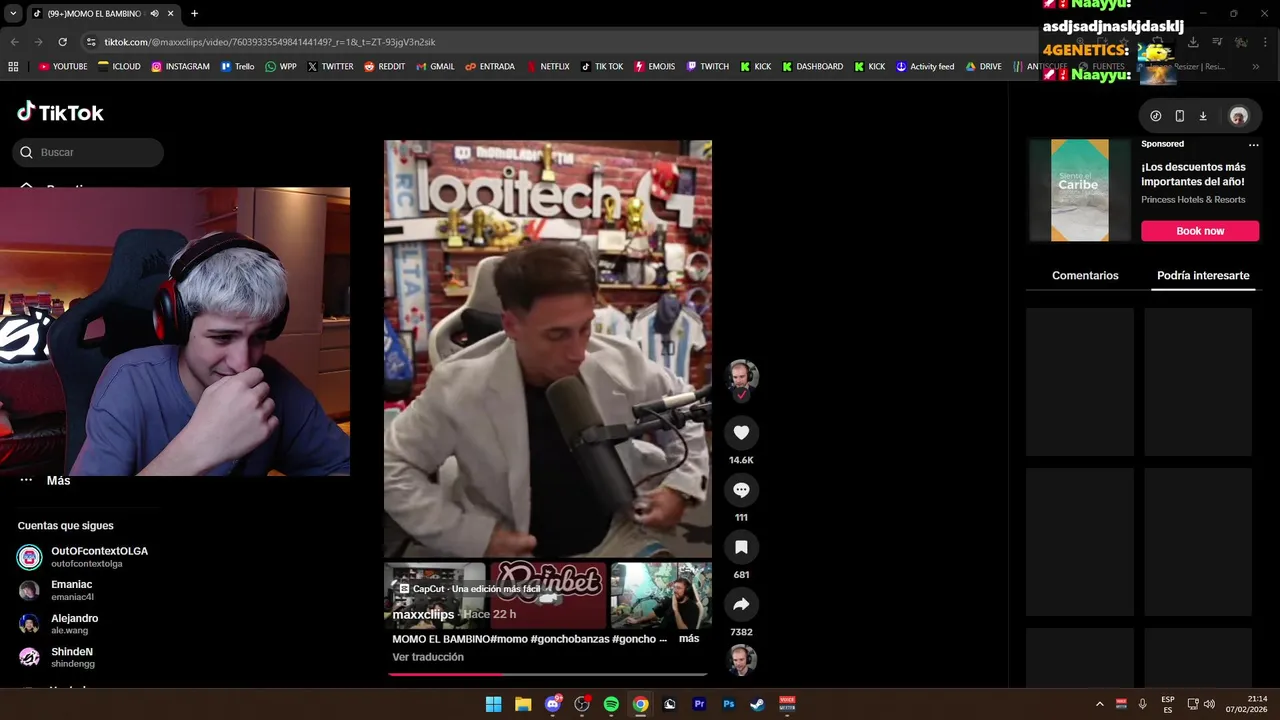The height and width of the screenshot is (720, 1280).
Task: Click the address bar URL
Action: pos(270,42)
